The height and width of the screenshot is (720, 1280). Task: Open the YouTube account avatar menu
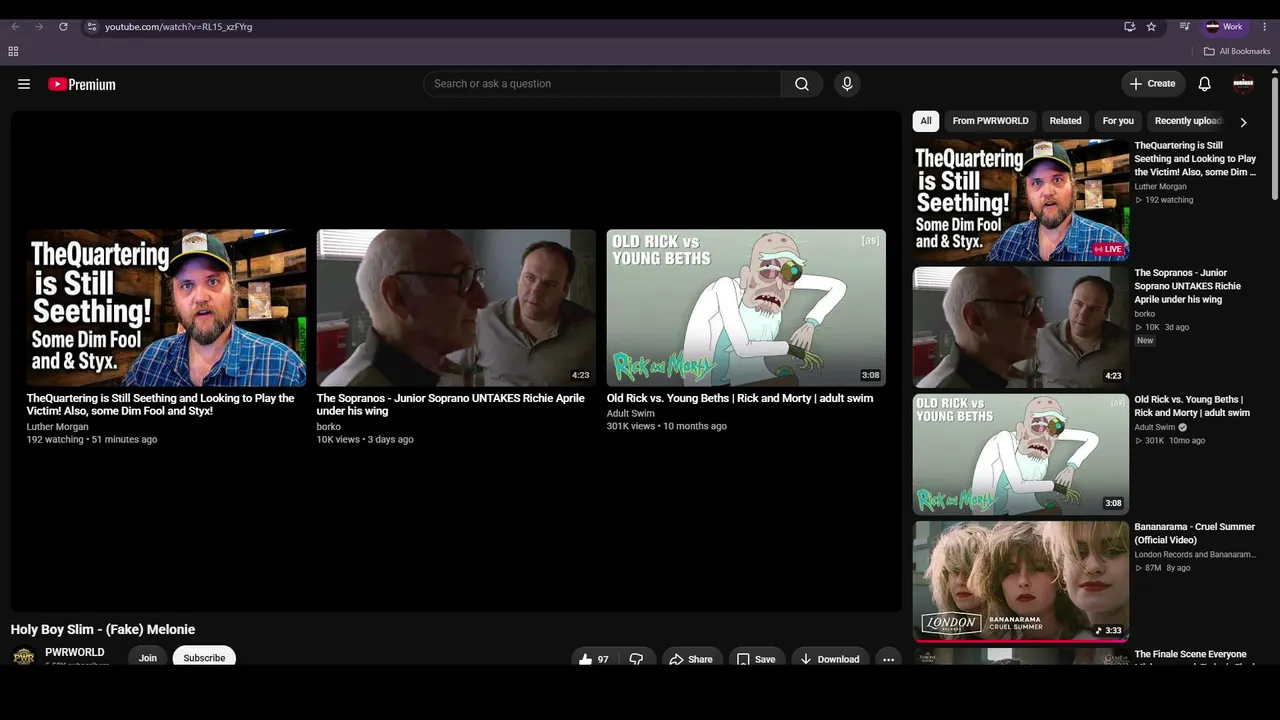pos(1244,84)
